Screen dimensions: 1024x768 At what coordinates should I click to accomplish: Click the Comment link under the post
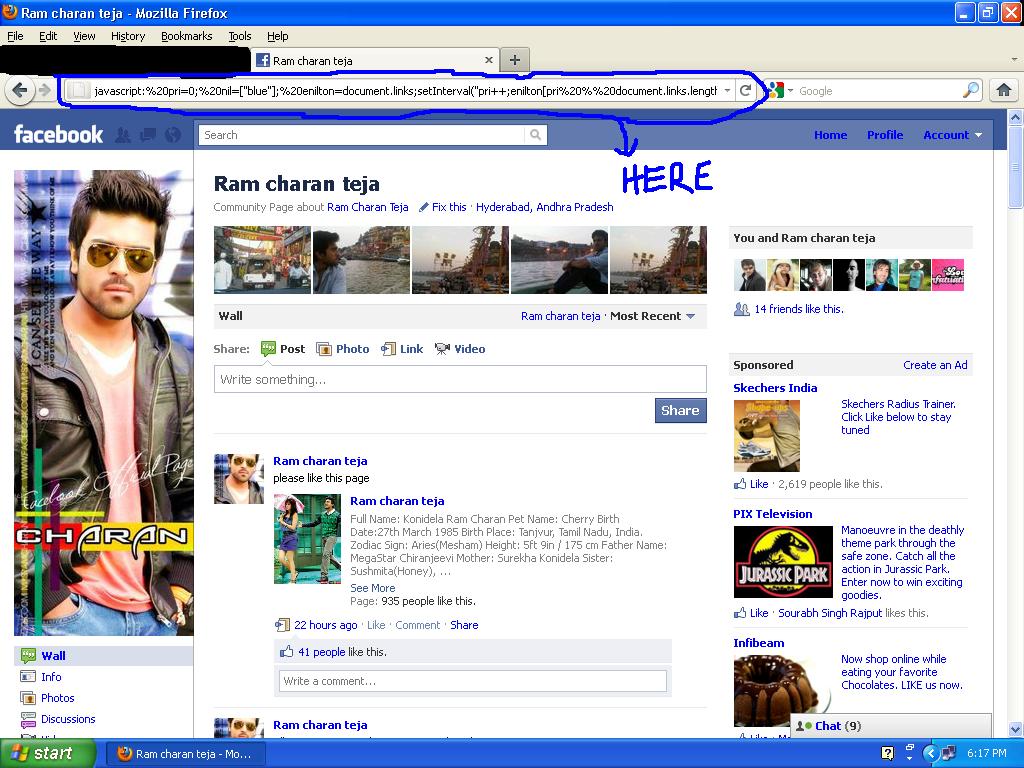(417, 625)
